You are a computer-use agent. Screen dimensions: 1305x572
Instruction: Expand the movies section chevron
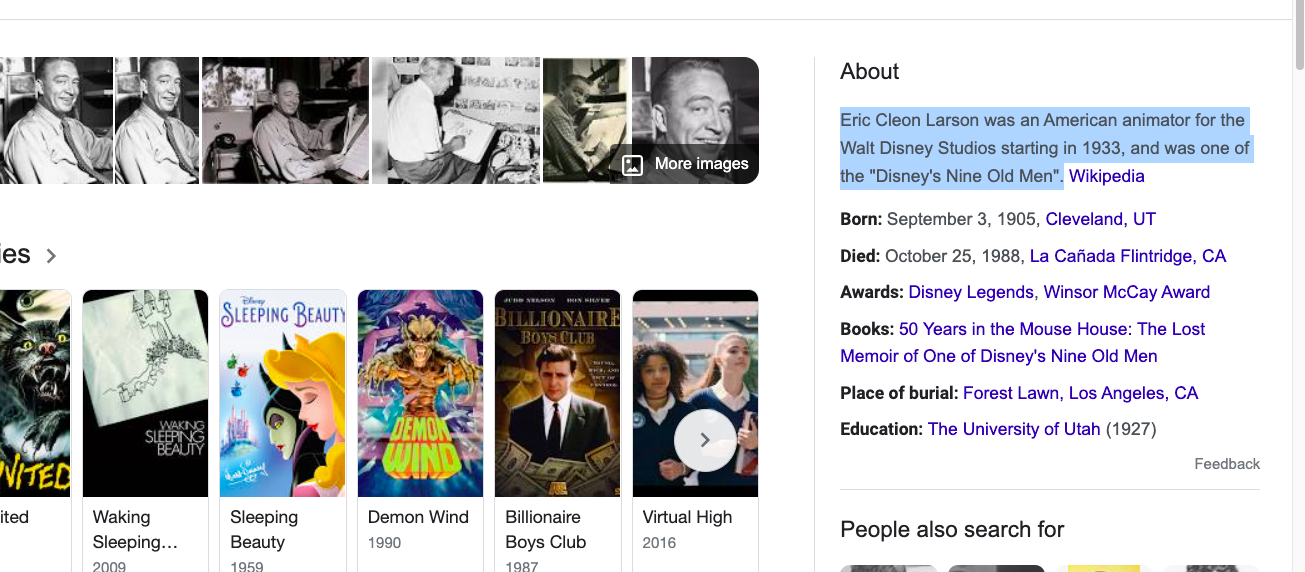pos(51,256)
